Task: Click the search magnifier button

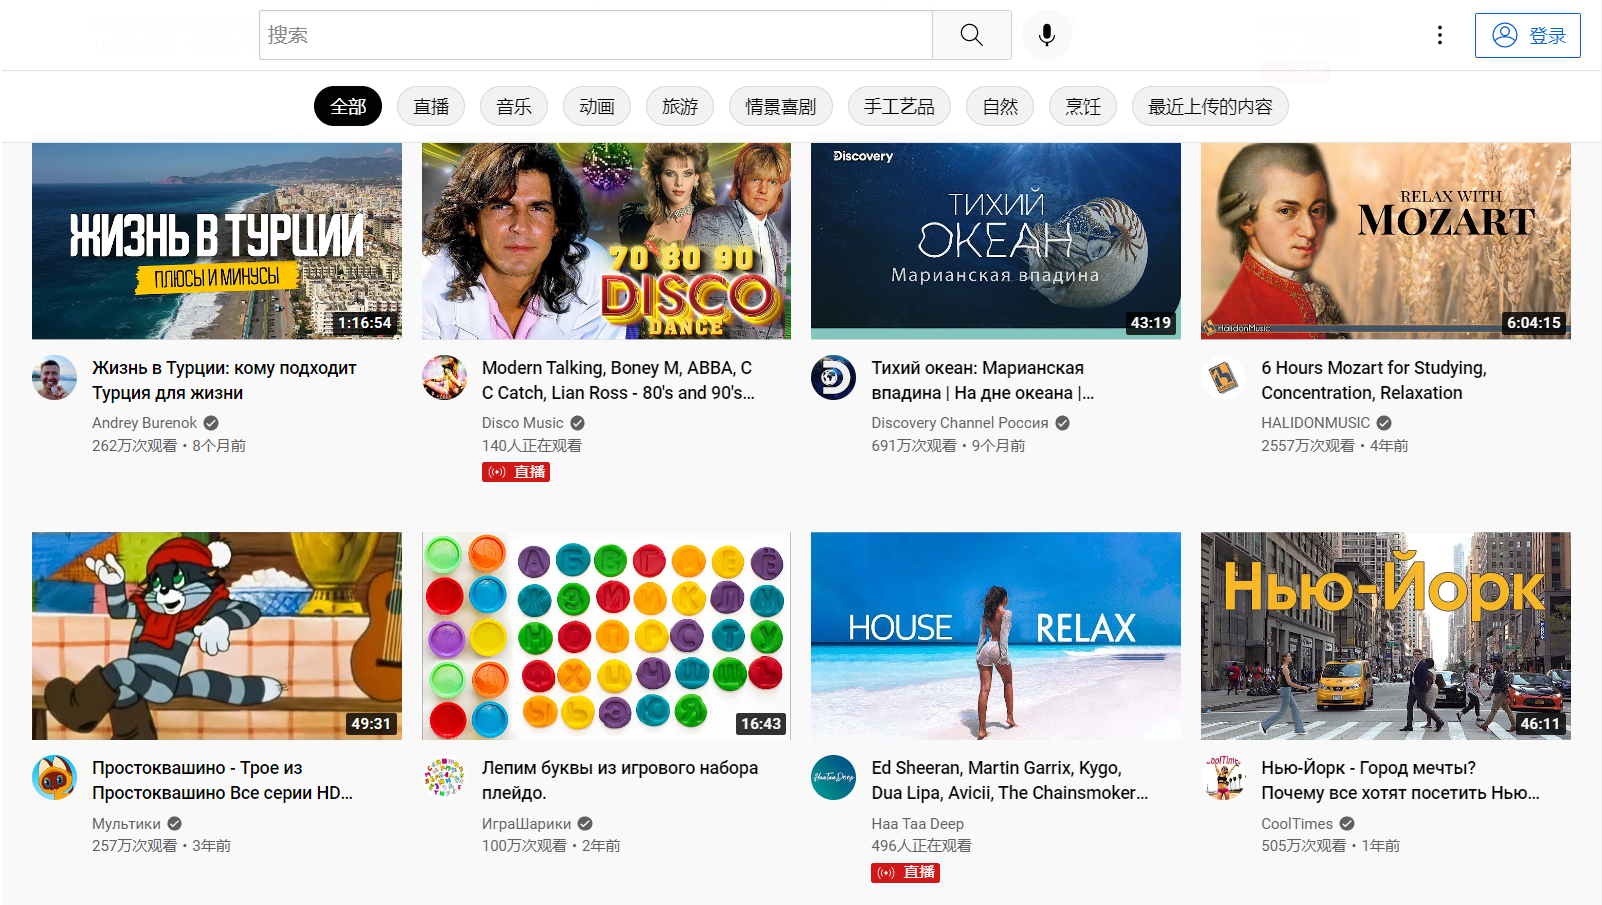Action: coord(971,35)
